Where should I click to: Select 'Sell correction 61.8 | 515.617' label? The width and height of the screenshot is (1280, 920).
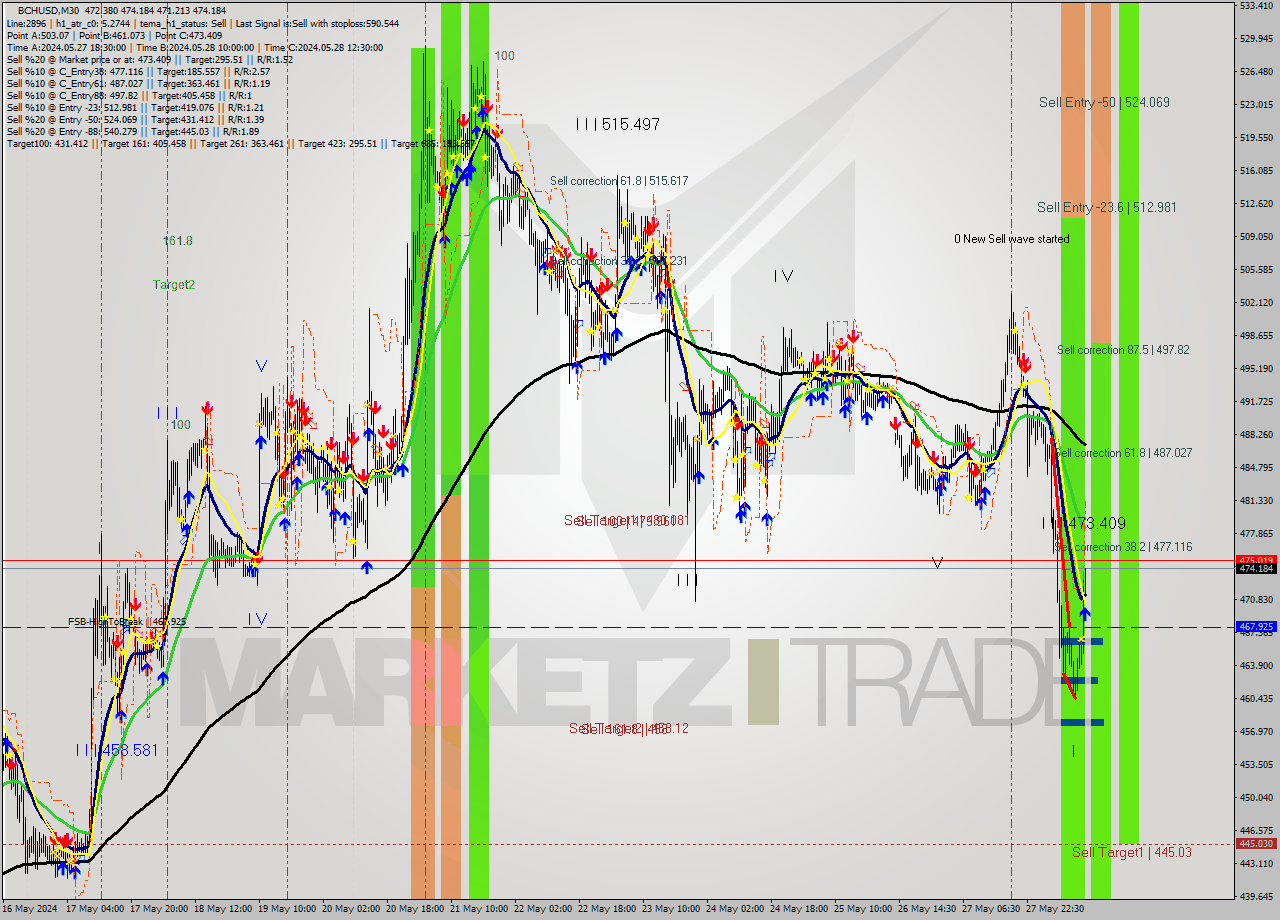[619, 181]
